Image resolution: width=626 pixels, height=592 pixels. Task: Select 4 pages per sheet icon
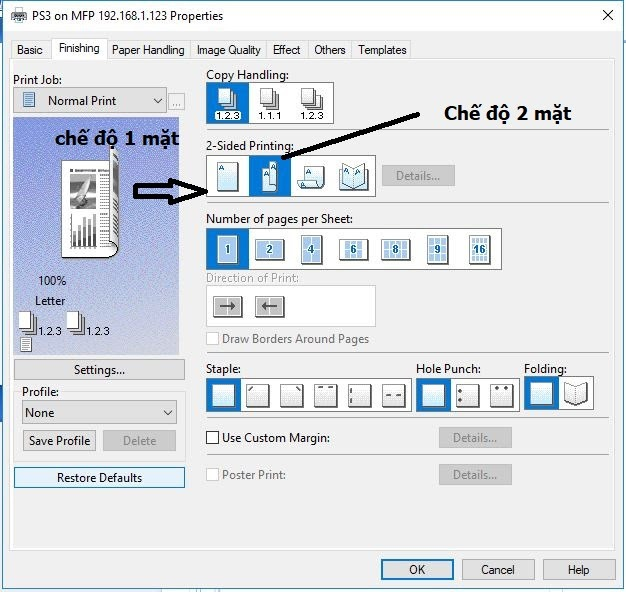tap(311, 249)
